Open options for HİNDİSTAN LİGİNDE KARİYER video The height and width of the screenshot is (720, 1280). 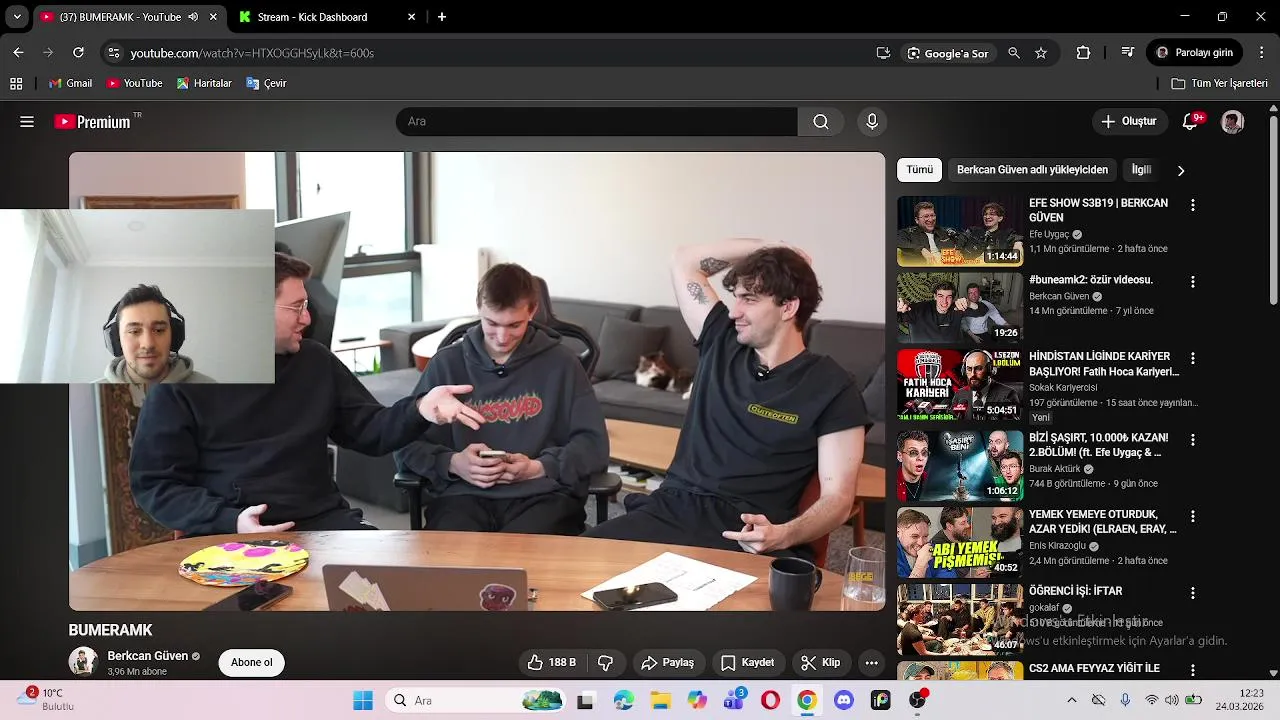coord(1192,358)
